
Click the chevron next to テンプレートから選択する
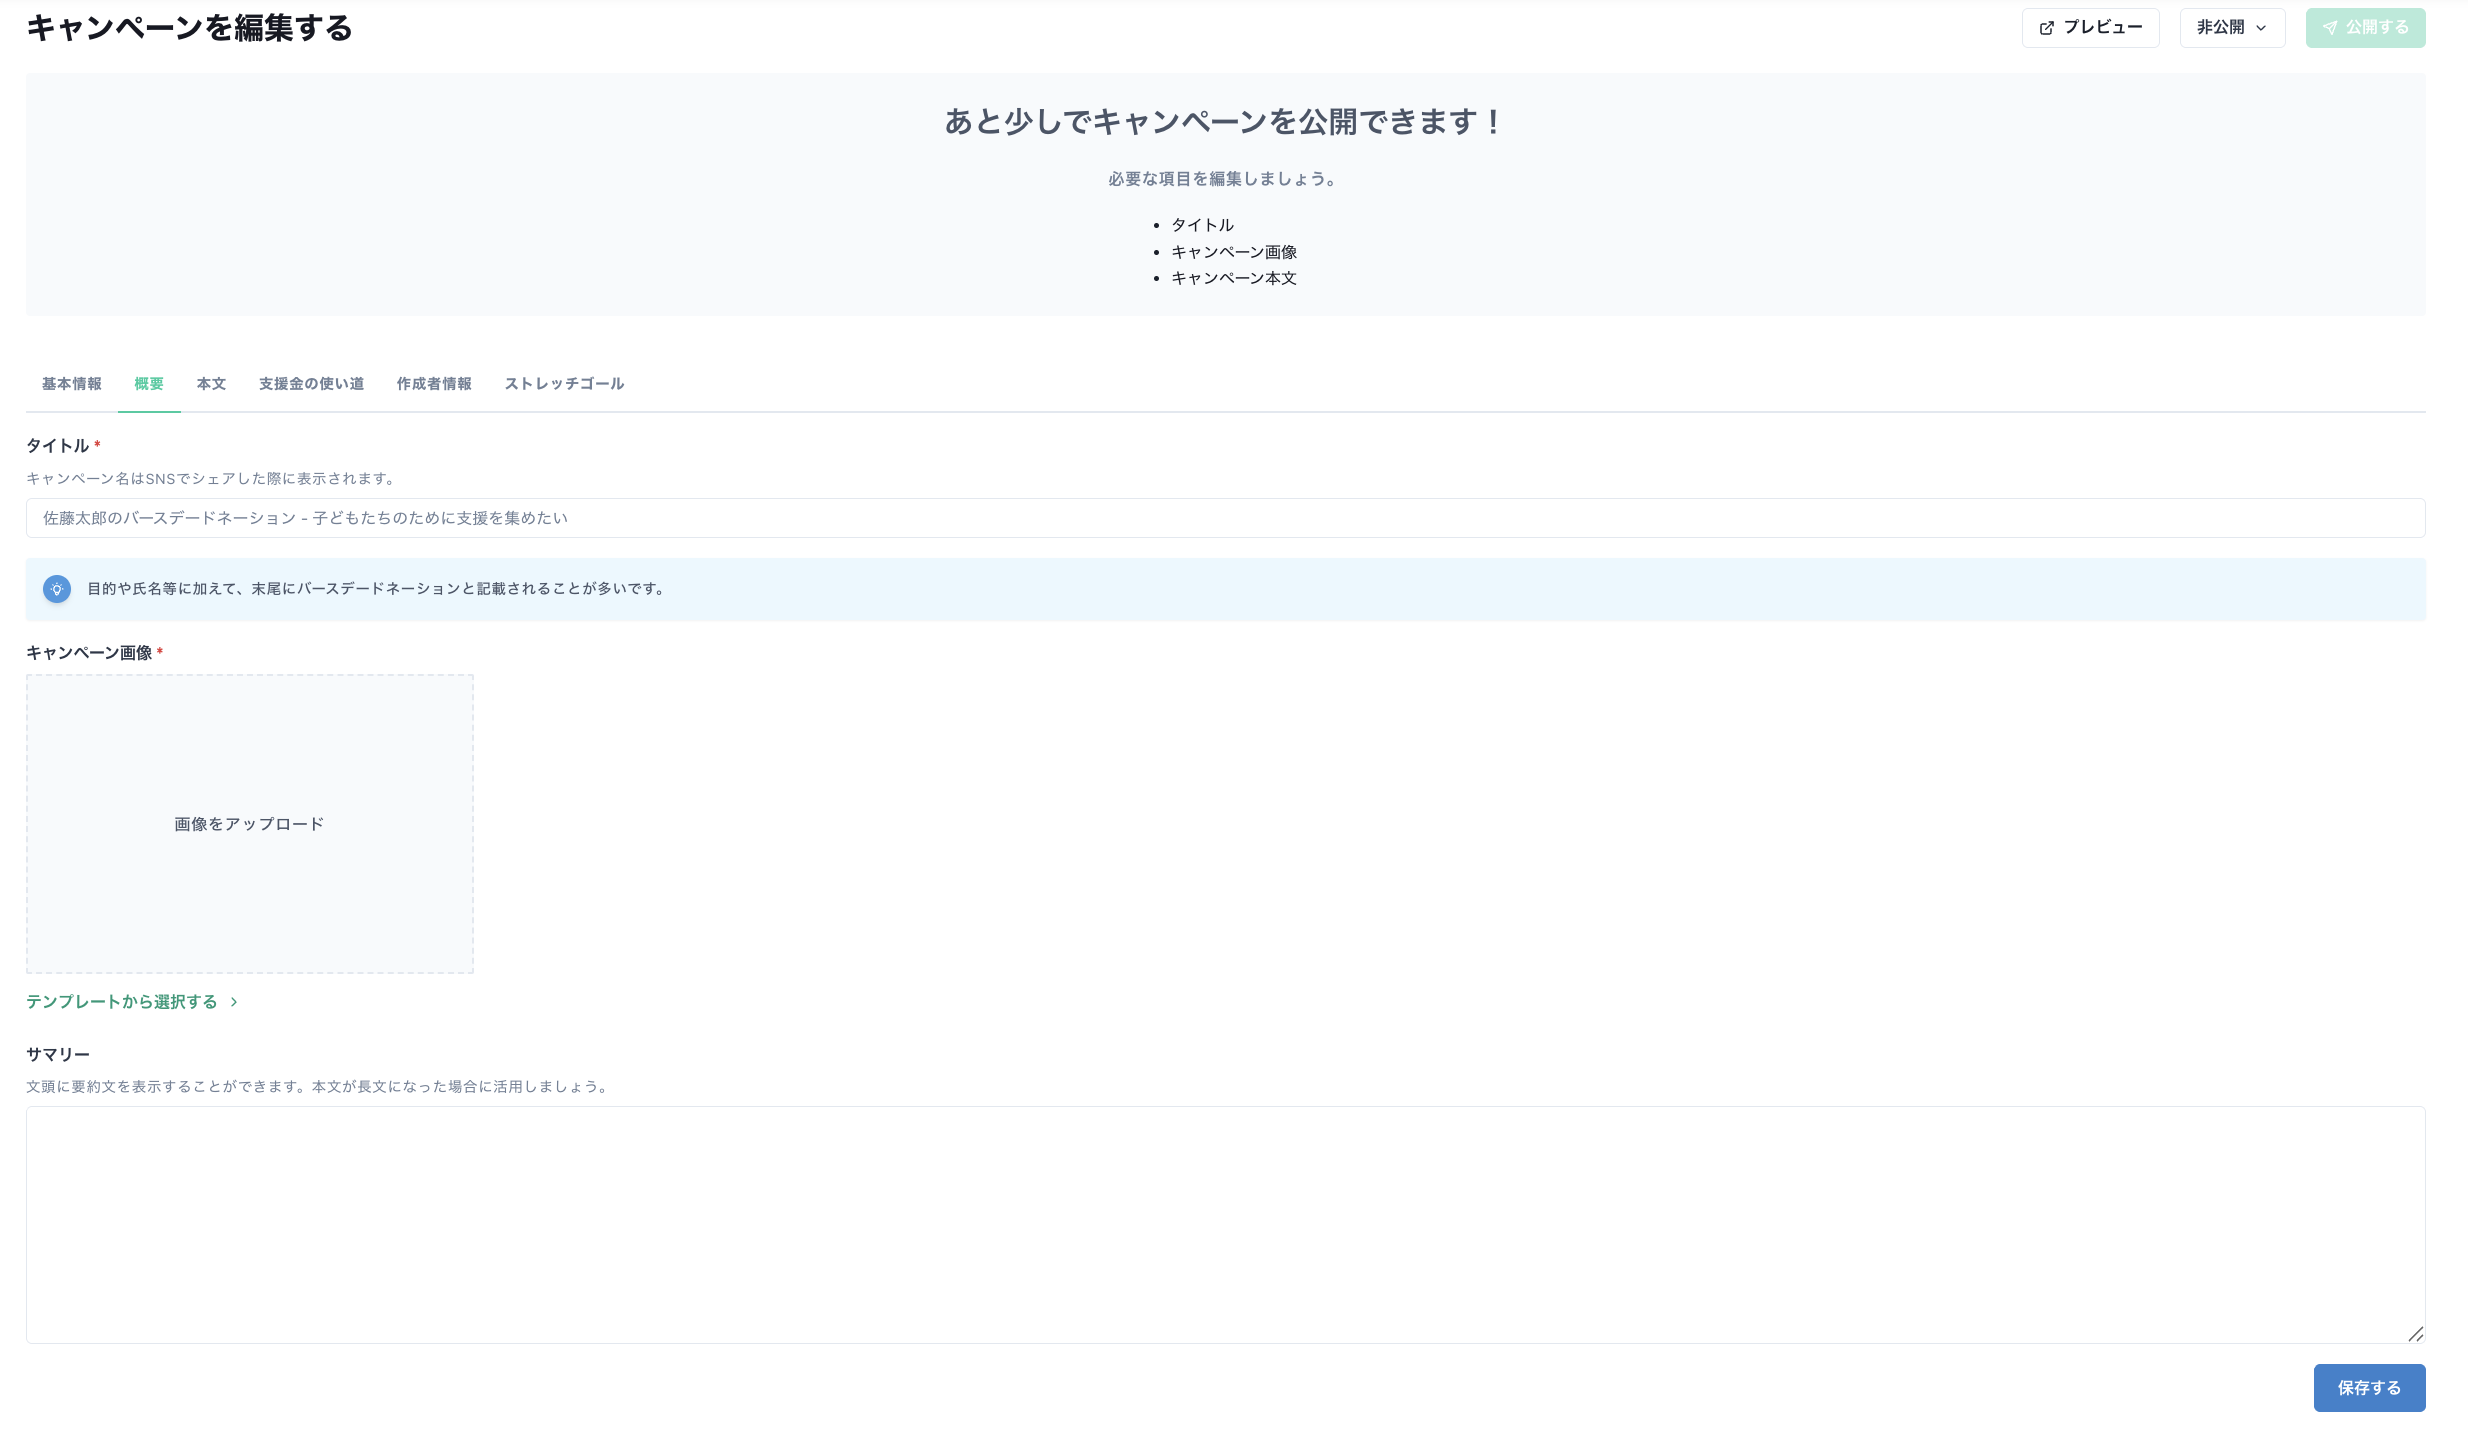[234, 1001]
